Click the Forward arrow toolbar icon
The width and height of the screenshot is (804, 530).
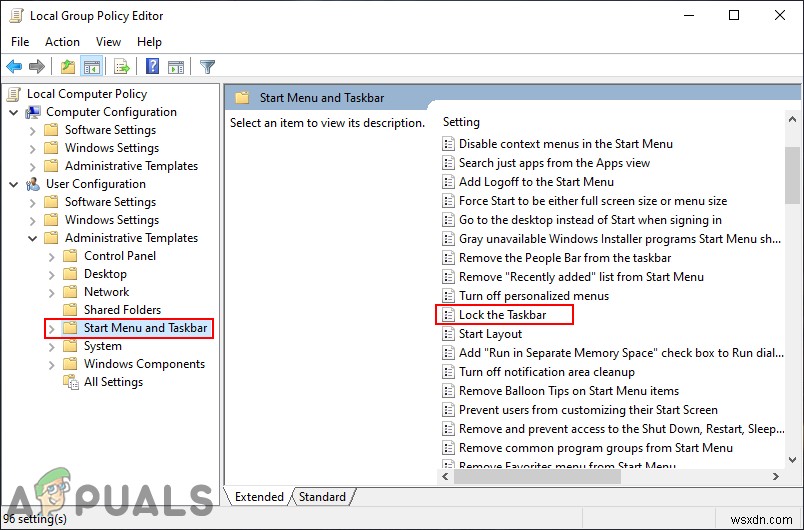pyautogui.click(x=37, y=67)
